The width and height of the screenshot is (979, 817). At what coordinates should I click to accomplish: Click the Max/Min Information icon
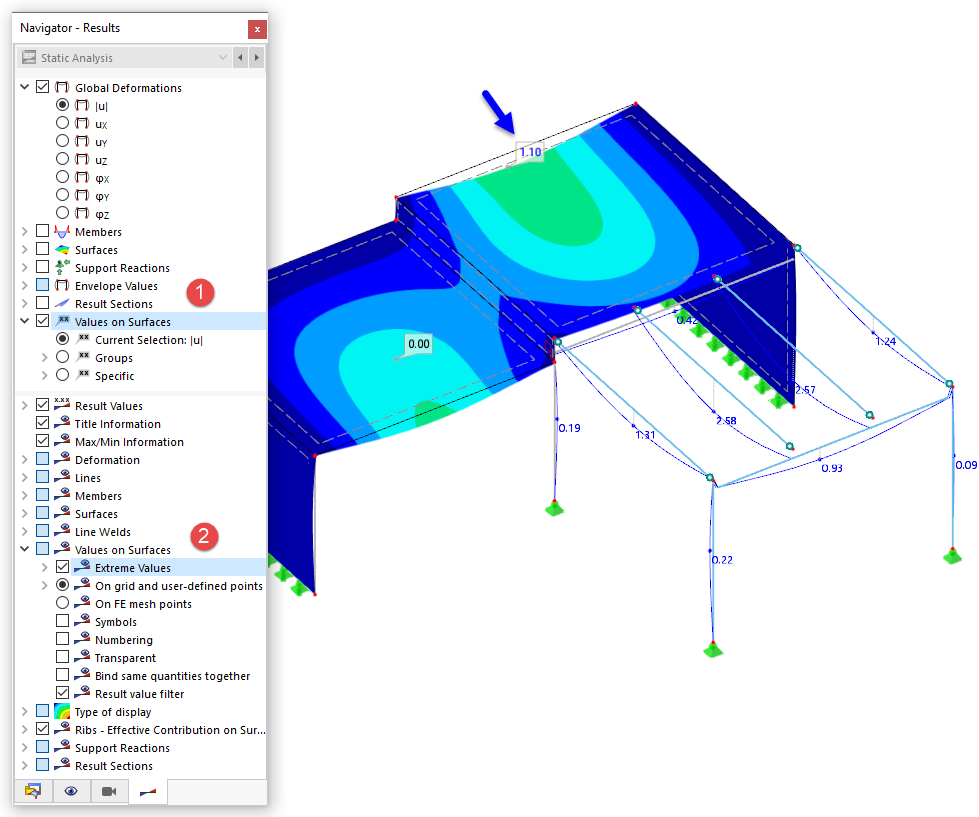pos(62,441)
